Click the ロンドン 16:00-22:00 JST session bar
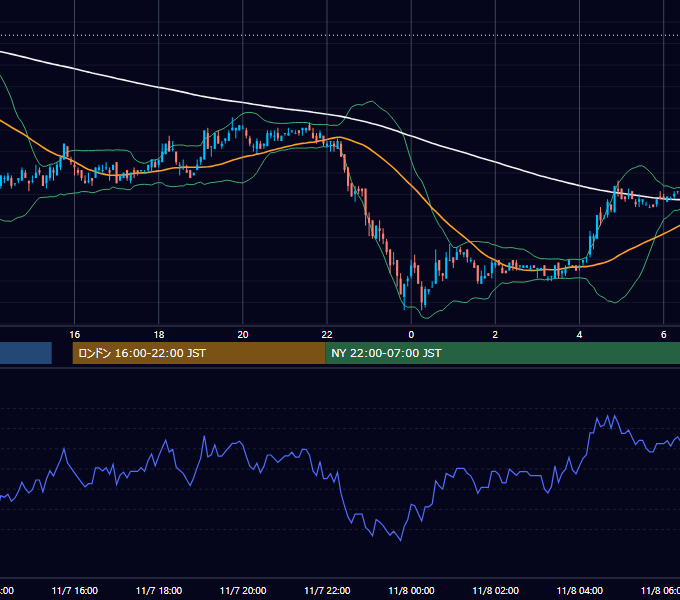Image resolution: width=680 pixels, height=600 pixels. coord(199,353)
